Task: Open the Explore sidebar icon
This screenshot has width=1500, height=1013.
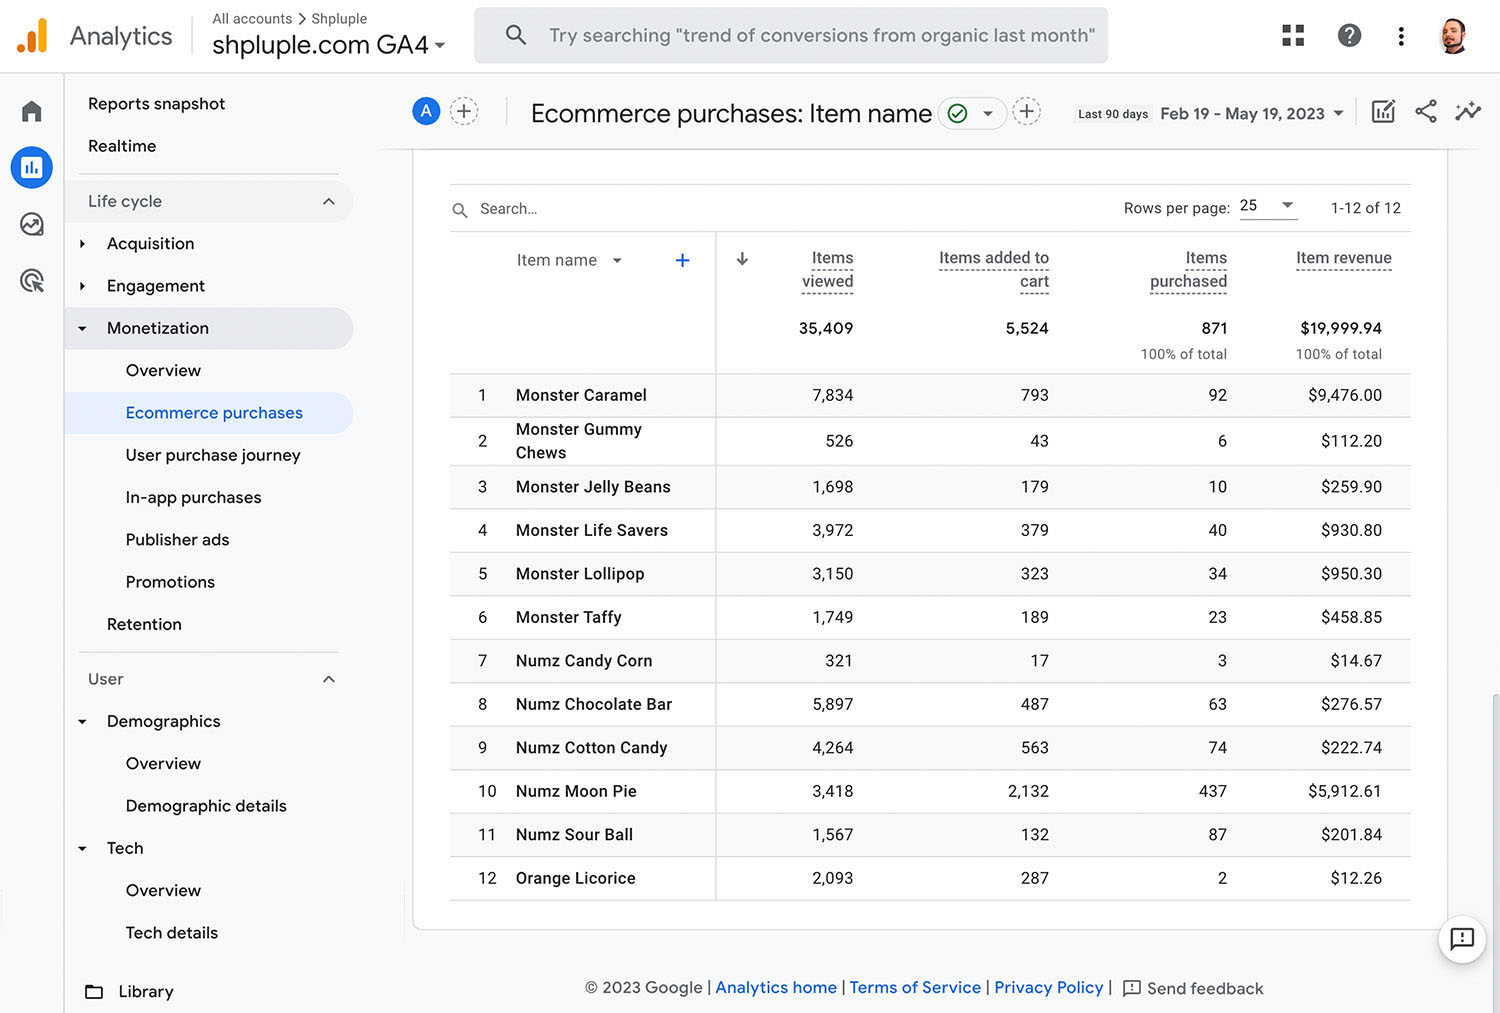Action: (x=32, y=224)
